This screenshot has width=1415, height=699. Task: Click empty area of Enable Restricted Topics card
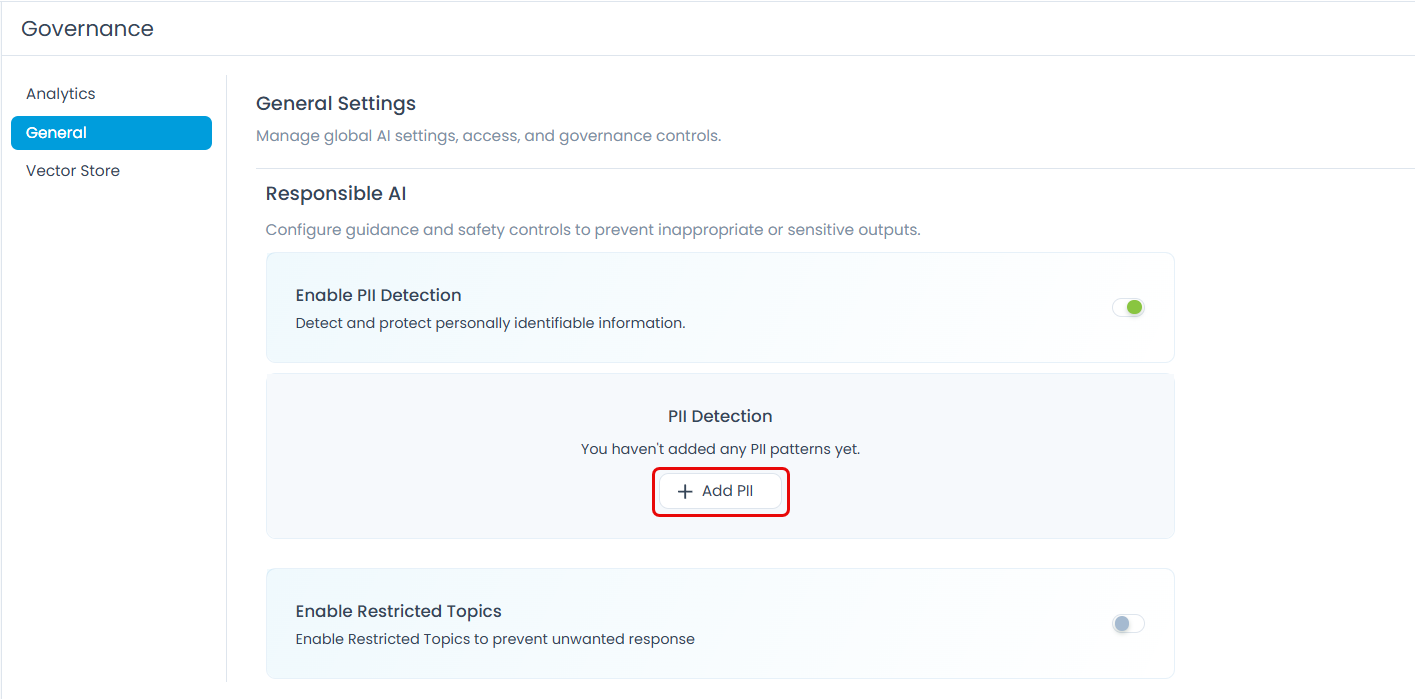pos(880,623)
